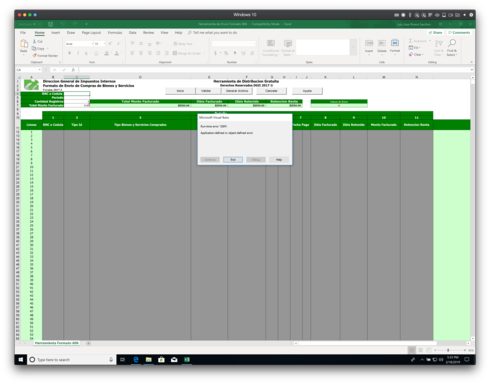This screenshot has width=490, height=384.
Task: Click the AutoSum sigma icon
Action: [x=411, y=41]
